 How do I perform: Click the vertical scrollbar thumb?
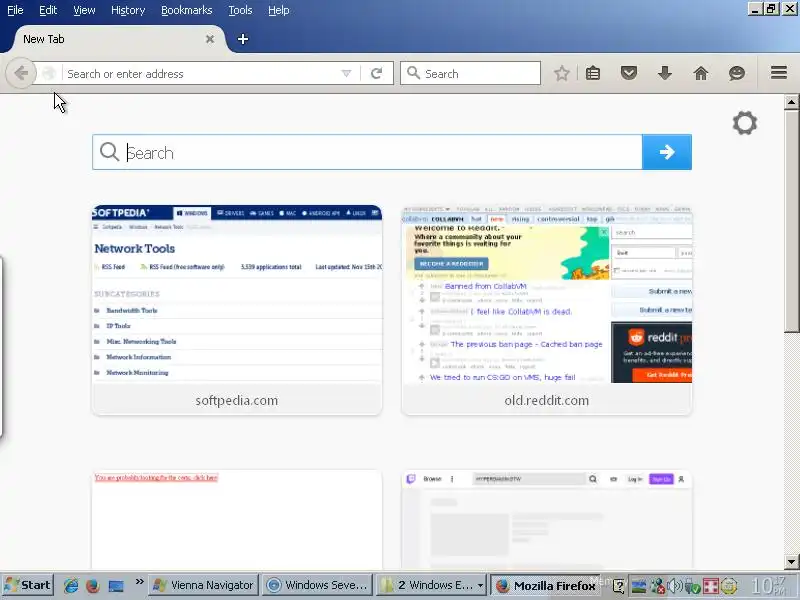[791, 221]
